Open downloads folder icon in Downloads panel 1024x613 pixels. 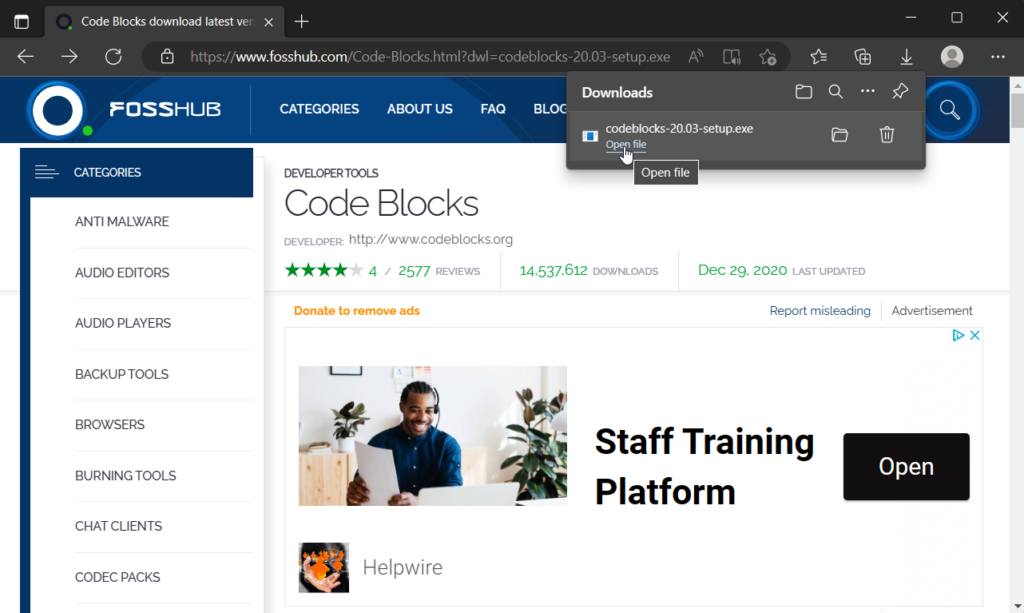804,92
